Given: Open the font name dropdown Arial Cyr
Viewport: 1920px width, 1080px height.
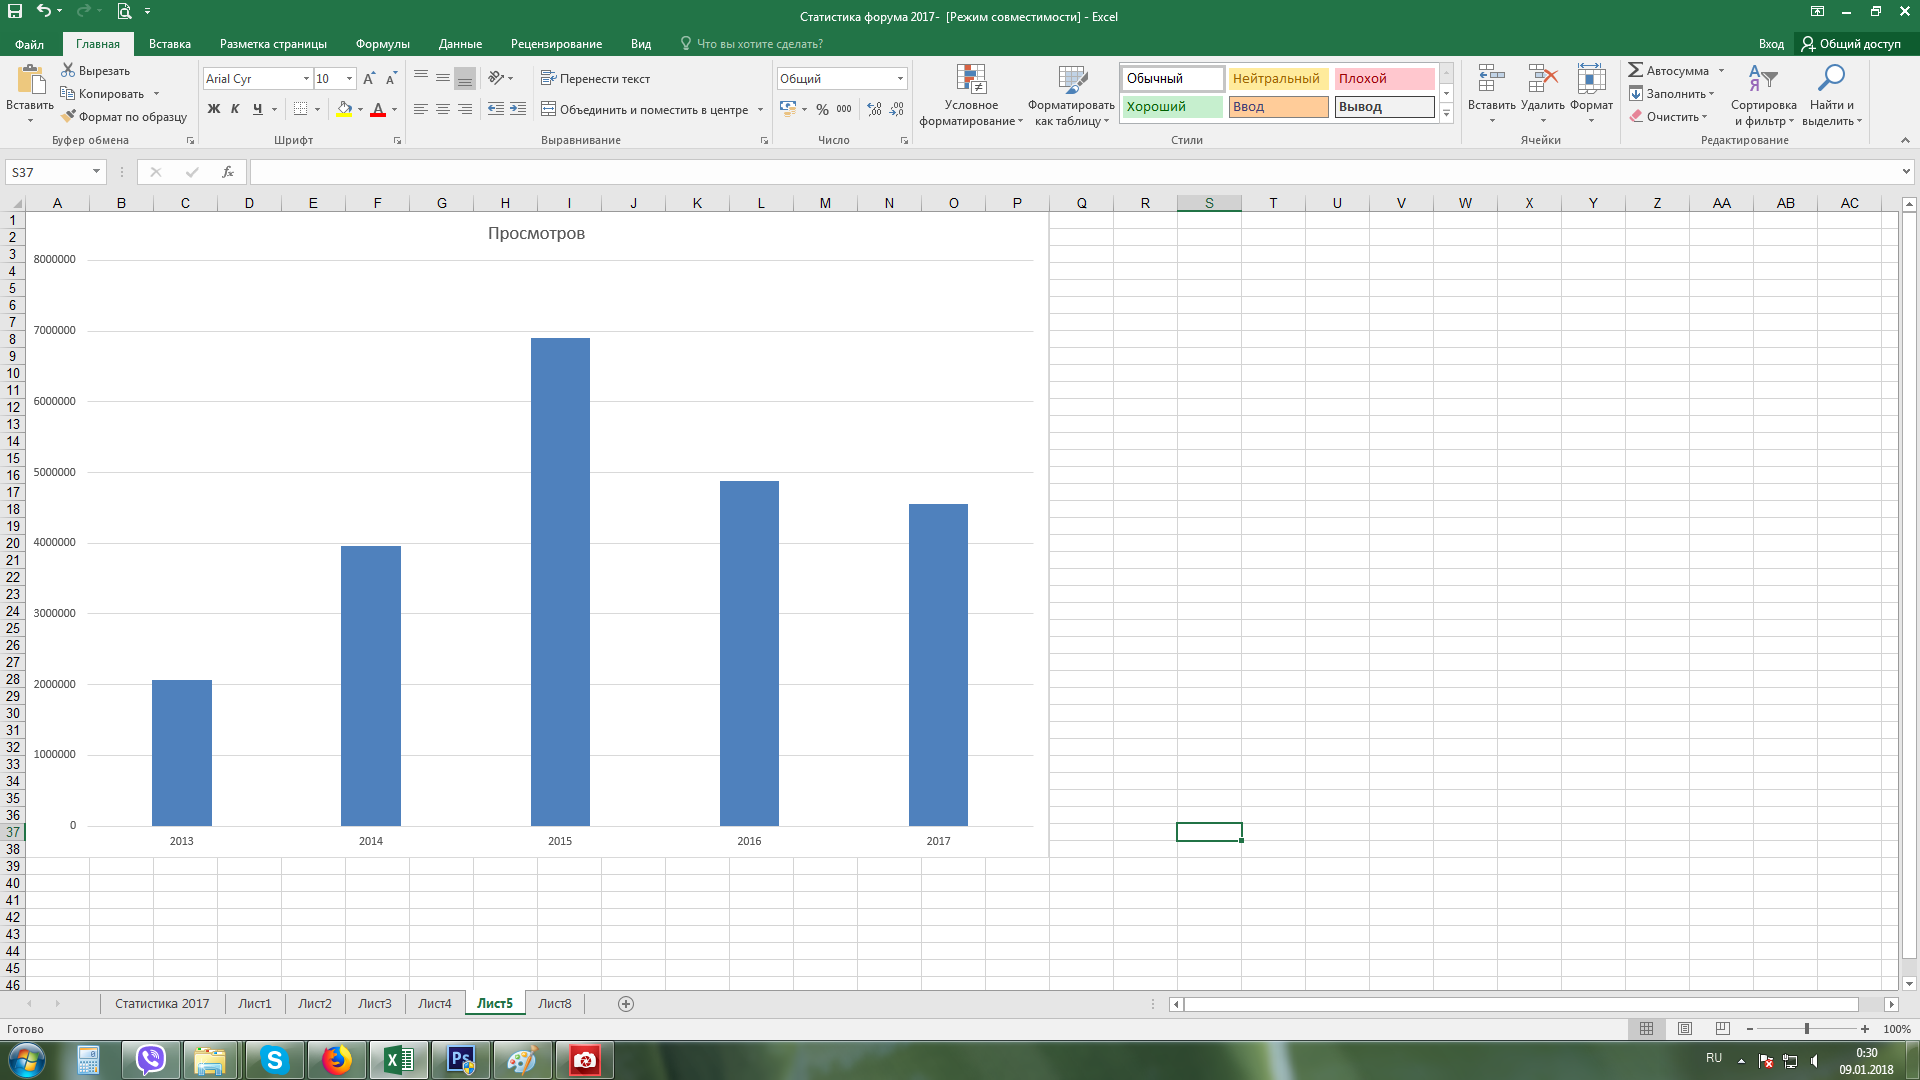Looking at the screenshot, I should (306, 79).
